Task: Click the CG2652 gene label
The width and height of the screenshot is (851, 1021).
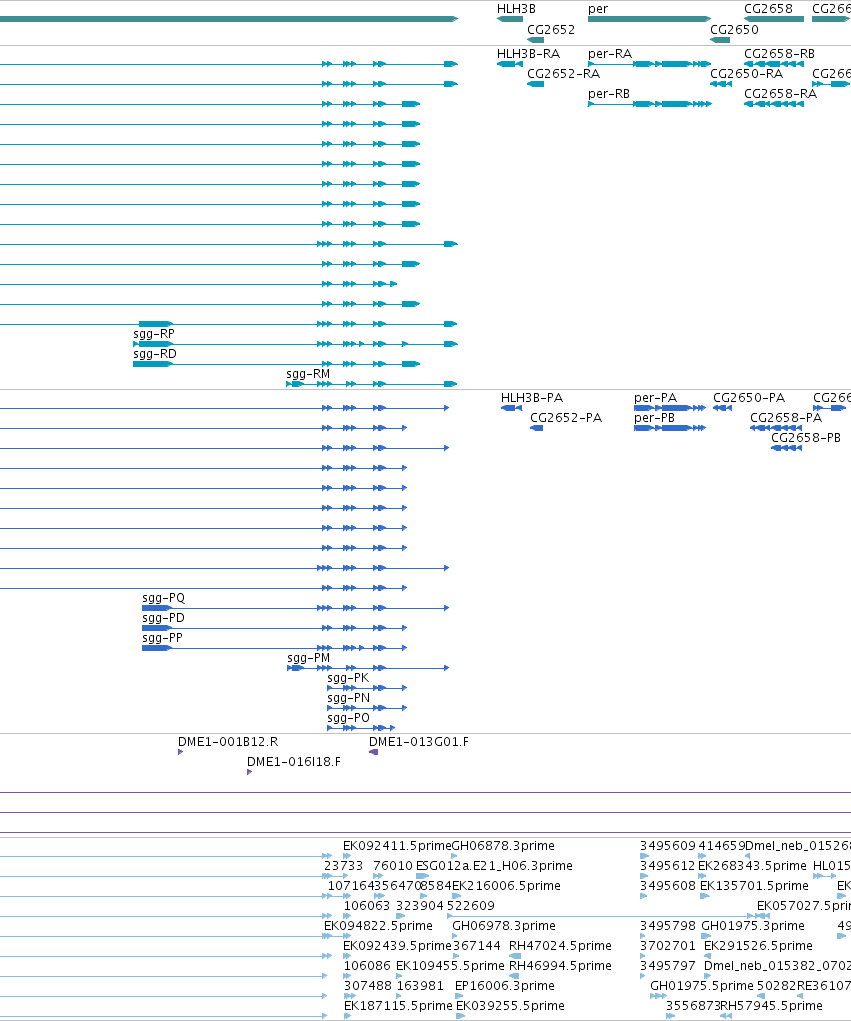Action: point(551,30)
